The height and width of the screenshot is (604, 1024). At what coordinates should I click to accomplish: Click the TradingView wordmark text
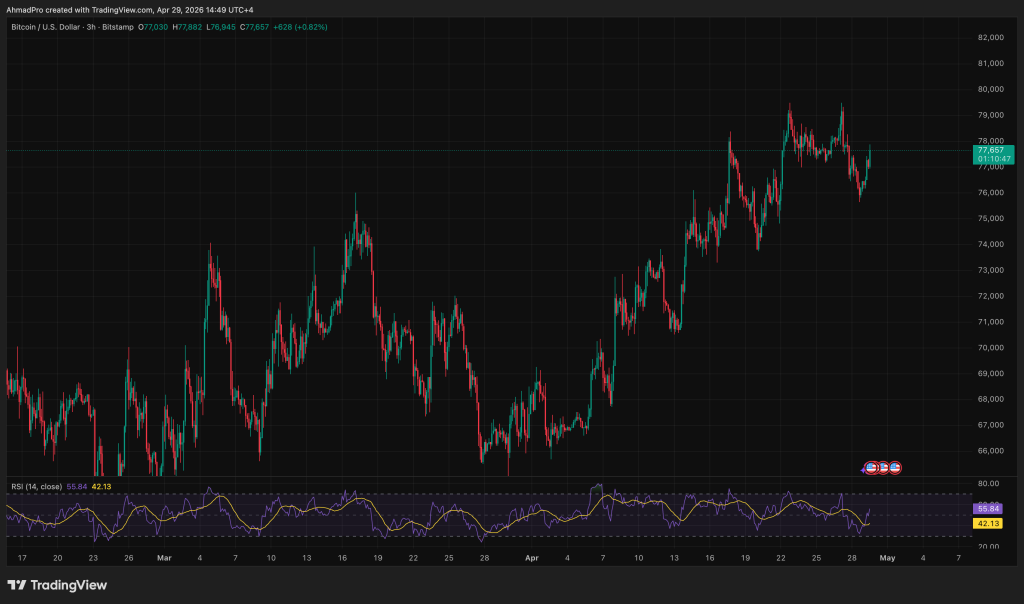[x=70, y=585]
